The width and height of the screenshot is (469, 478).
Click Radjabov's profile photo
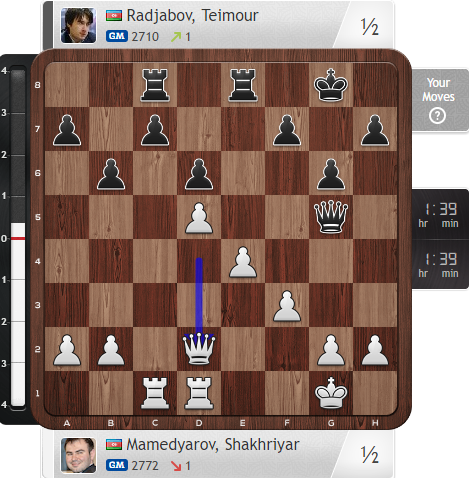(x=78, y=25)
